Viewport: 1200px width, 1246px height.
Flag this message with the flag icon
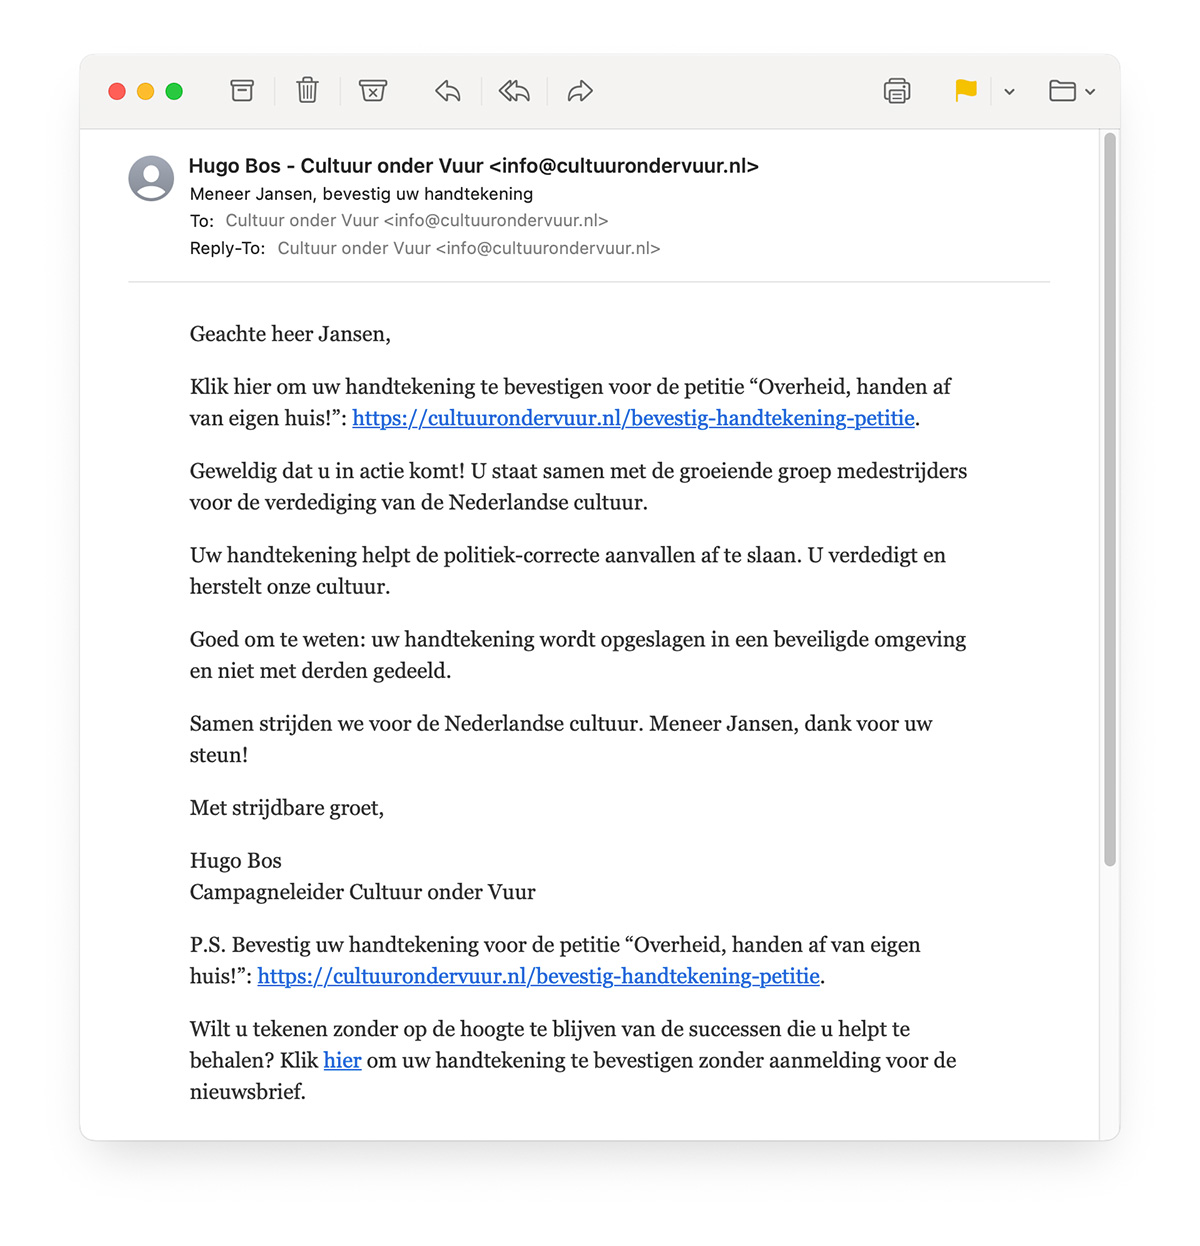pos(964,90)
